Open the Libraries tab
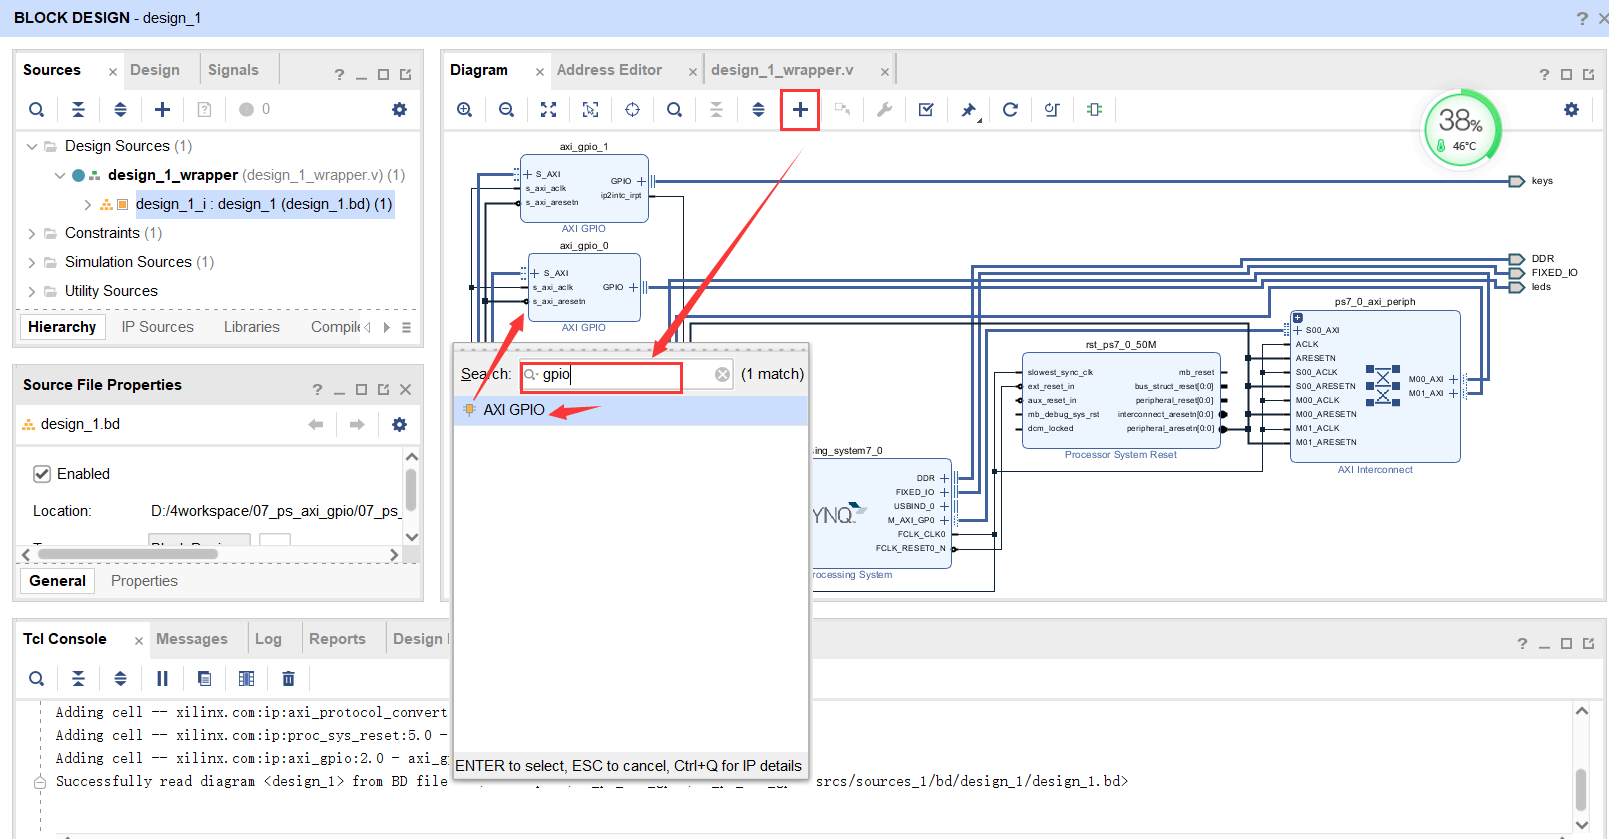Viewport: 1609px width, 839px height. click(x=252, y=327)
